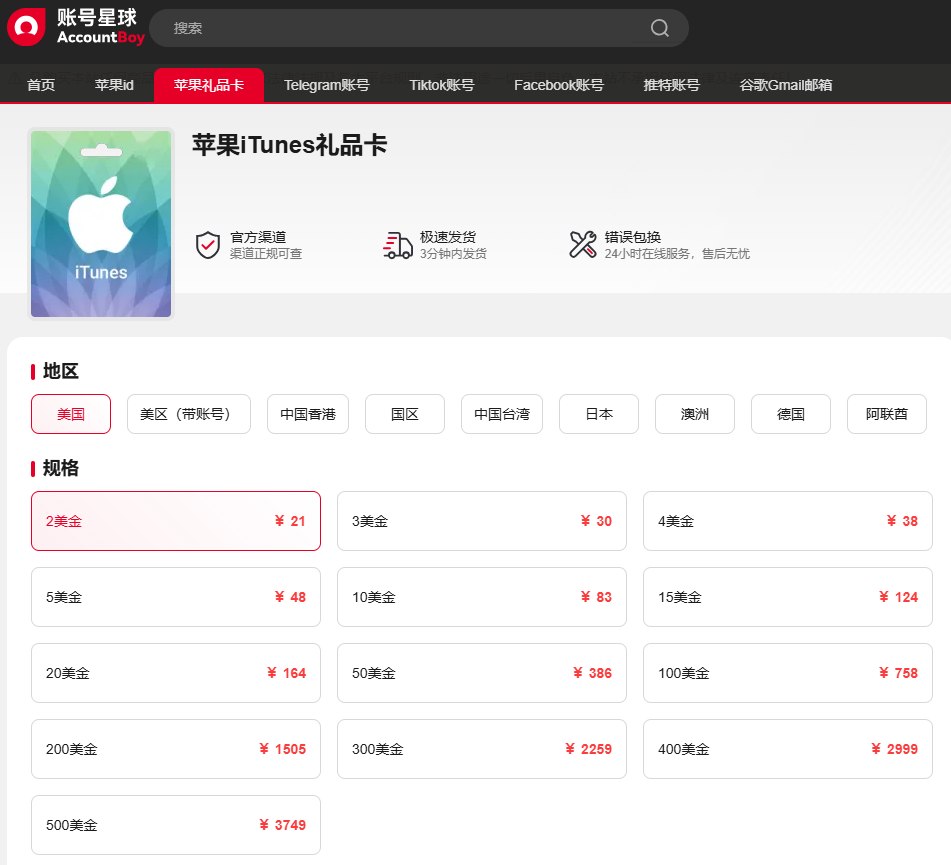Click the iTunes gift card image

click(x=100, y=223)
